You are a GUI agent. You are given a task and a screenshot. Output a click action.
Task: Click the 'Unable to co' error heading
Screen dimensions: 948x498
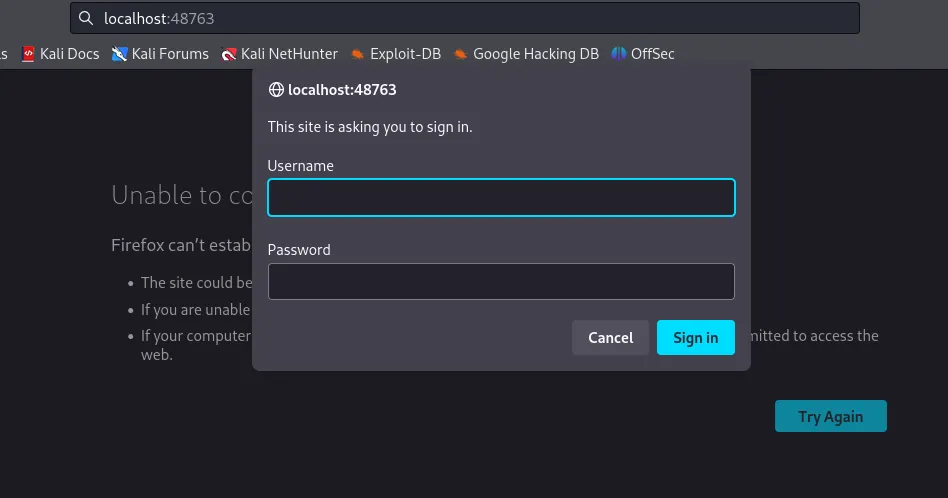click(x=182, y=195)
